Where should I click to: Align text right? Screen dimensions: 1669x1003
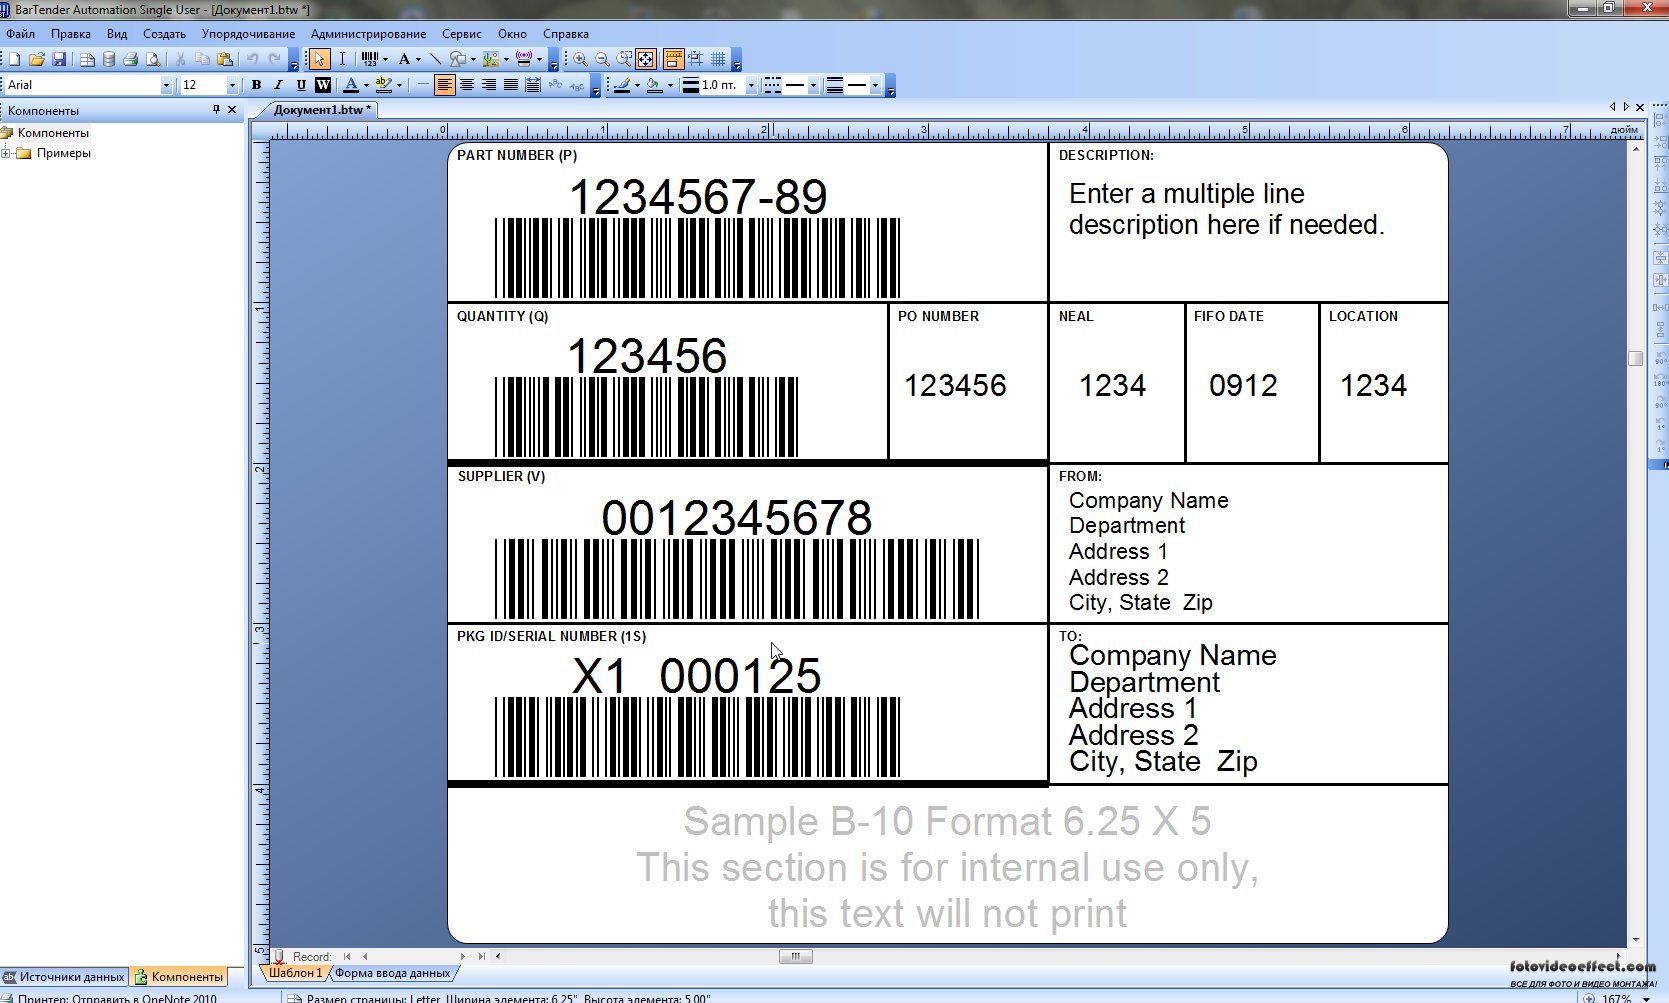click(x=489, y=85)
